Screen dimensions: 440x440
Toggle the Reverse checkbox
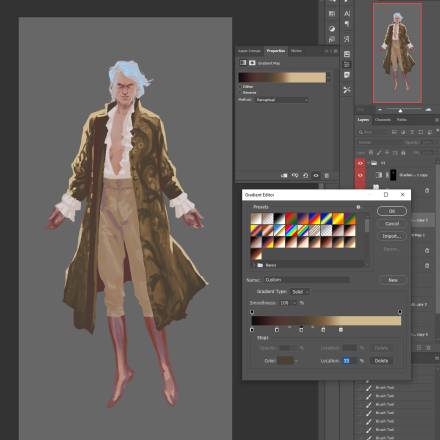click(240, 92)
